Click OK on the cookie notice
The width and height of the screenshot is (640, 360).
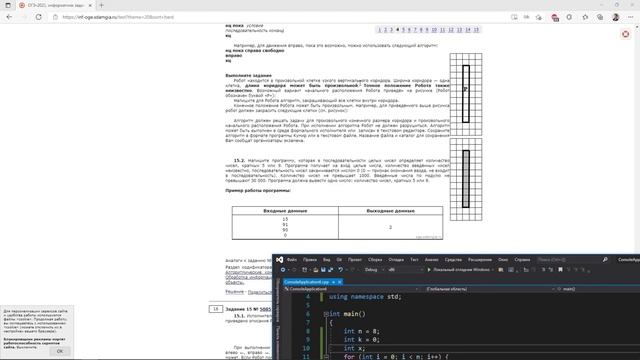[x=60, y=351]
